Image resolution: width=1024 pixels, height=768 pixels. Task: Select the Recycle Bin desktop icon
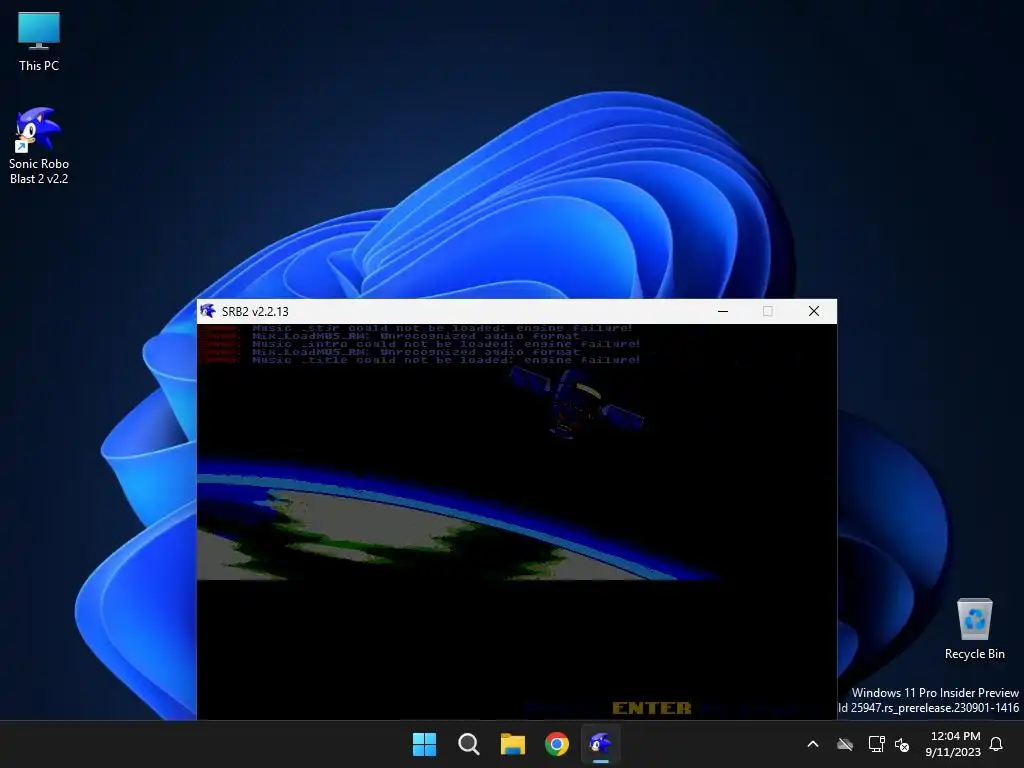(974, 629)
